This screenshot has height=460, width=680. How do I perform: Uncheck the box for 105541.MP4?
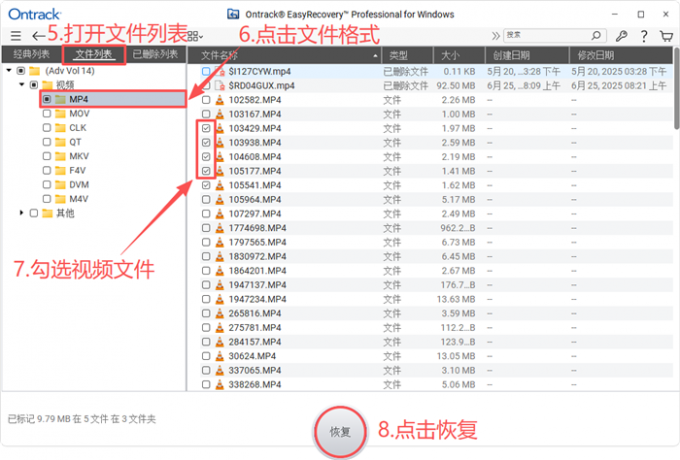(x=206, y=185)
